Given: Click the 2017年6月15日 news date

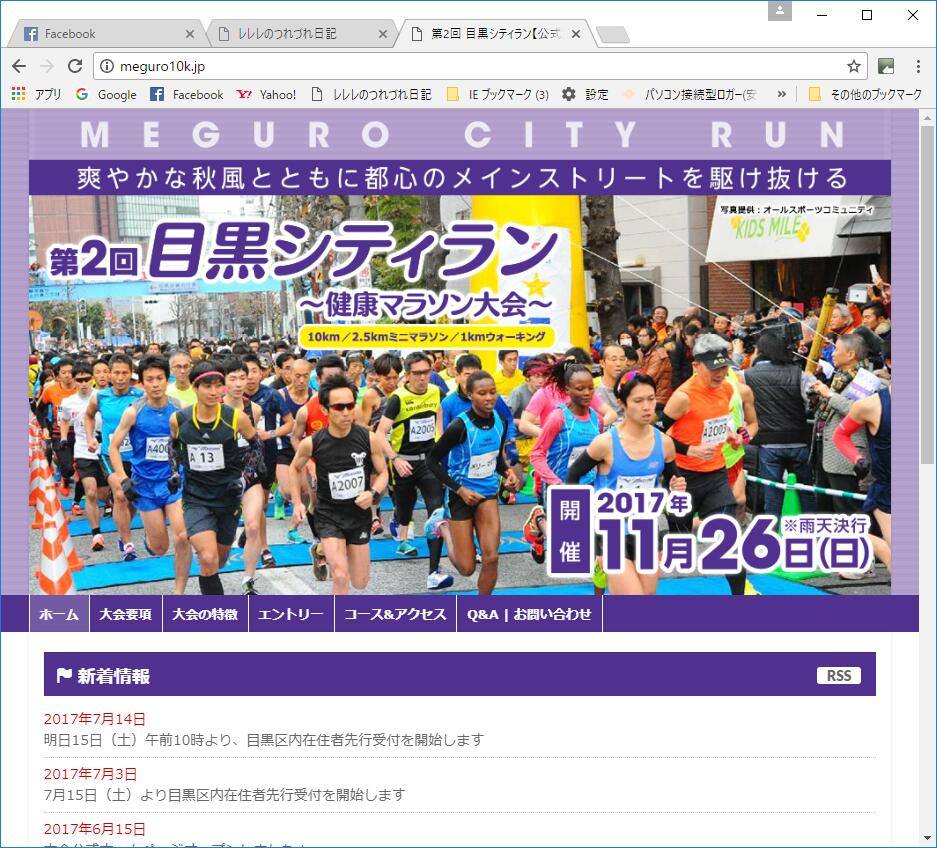Looking at the screenshot, I should tap(94, 829).
